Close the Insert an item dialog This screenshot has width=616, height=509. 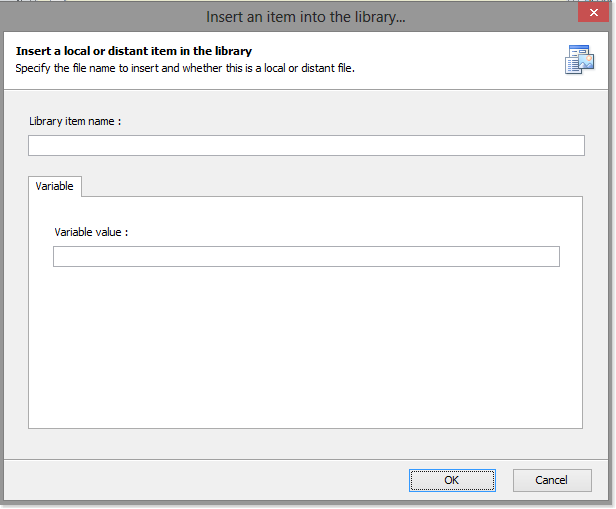point(594,13)
